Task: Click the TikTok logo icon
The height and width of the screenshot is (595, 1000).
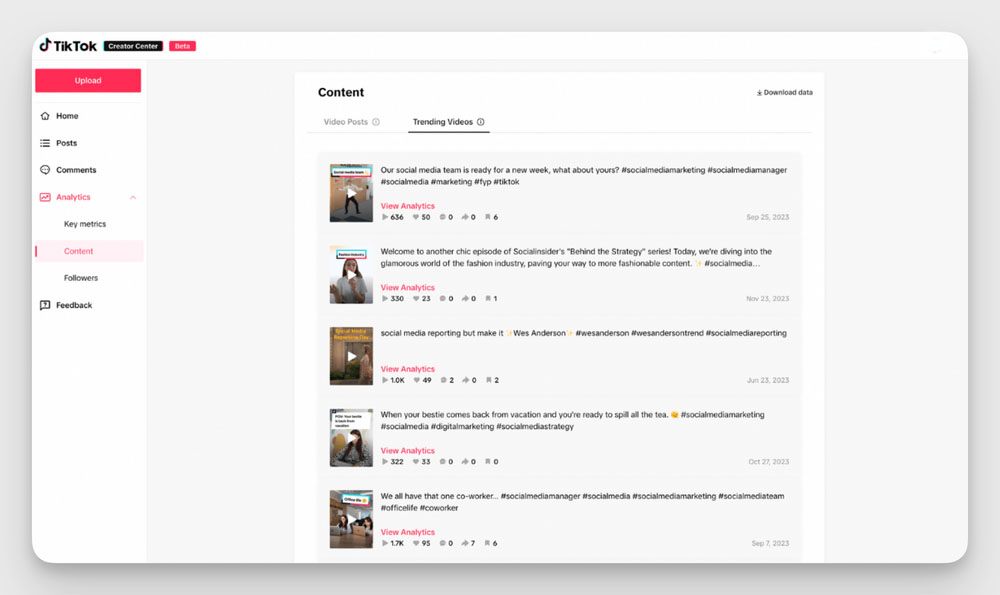Action: (45, 45)
